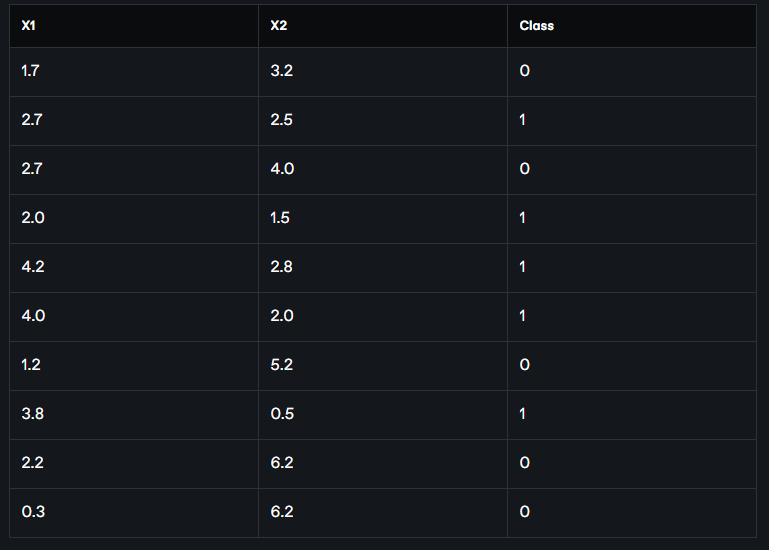Select the X2 cell showing 2.5

click(281, 120)
